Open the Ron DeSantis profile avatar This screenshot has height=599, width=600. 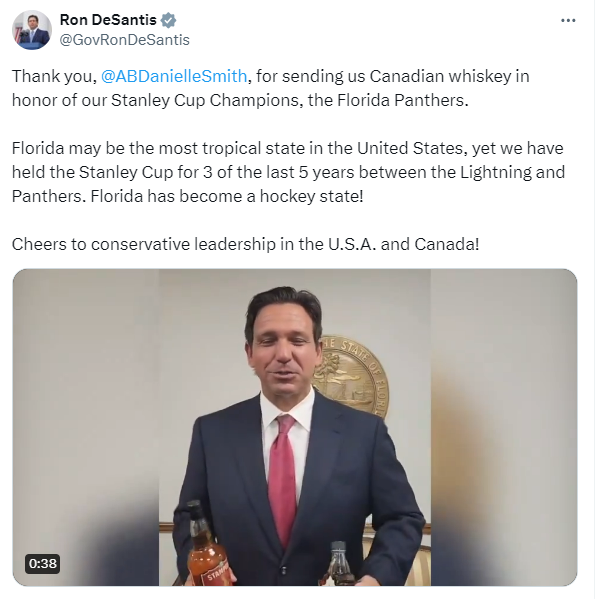pyautogui.click(x=31, y=30)
